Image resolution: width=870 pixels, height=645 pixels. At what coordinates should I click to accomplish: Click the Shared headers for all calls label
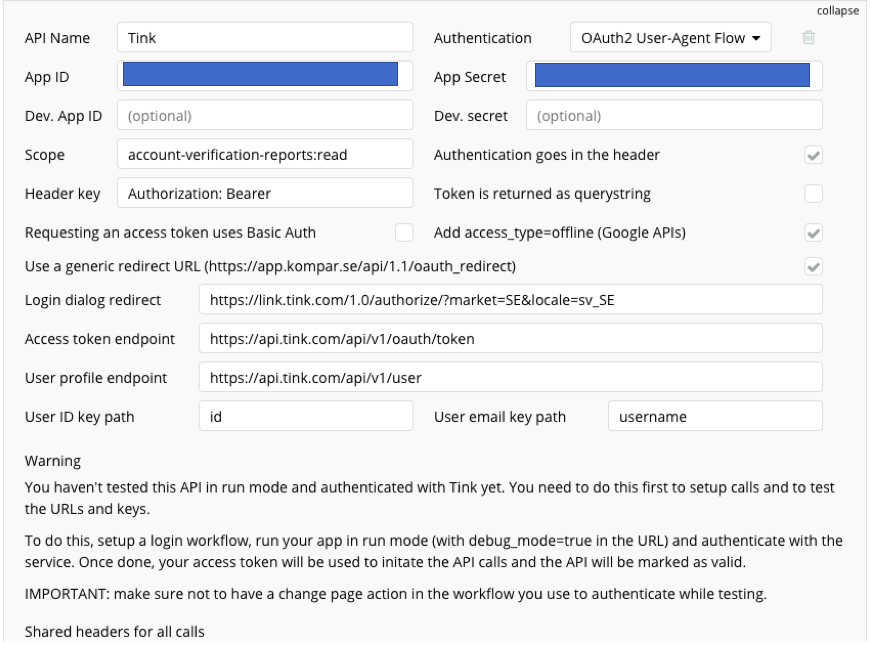[x=114, y=632]
